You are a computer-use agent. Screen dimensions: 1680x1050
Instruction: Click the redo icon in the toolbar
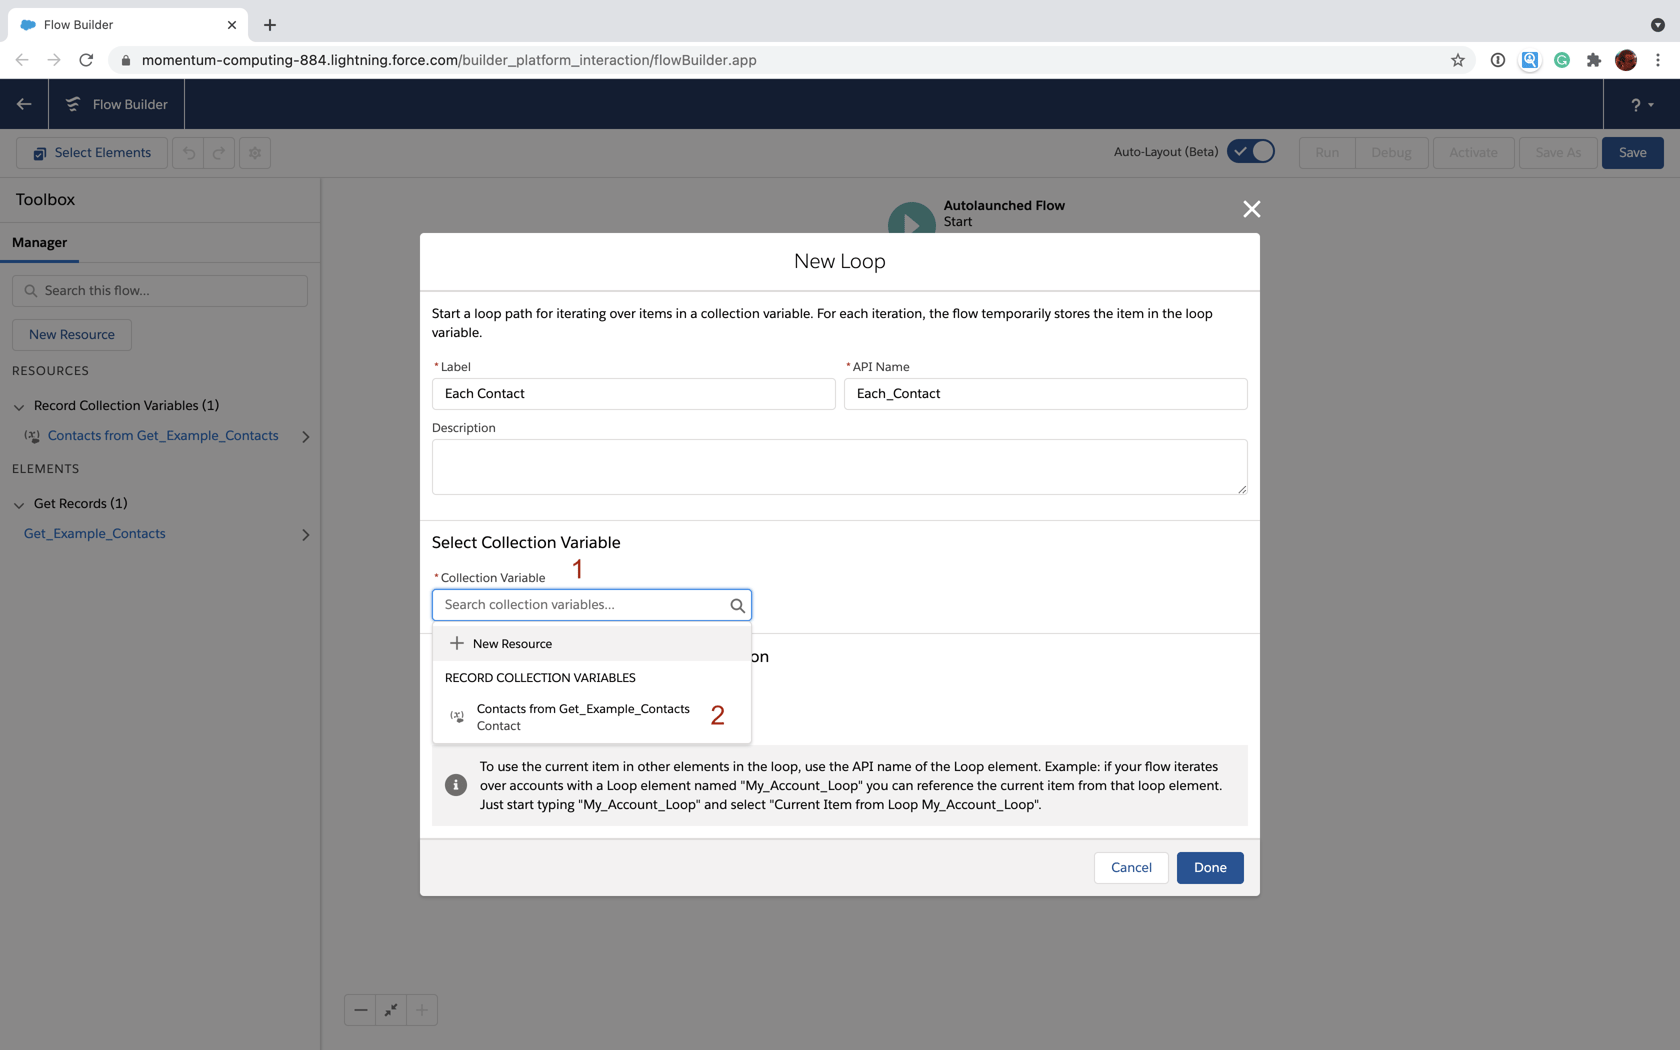coord(217,153)
